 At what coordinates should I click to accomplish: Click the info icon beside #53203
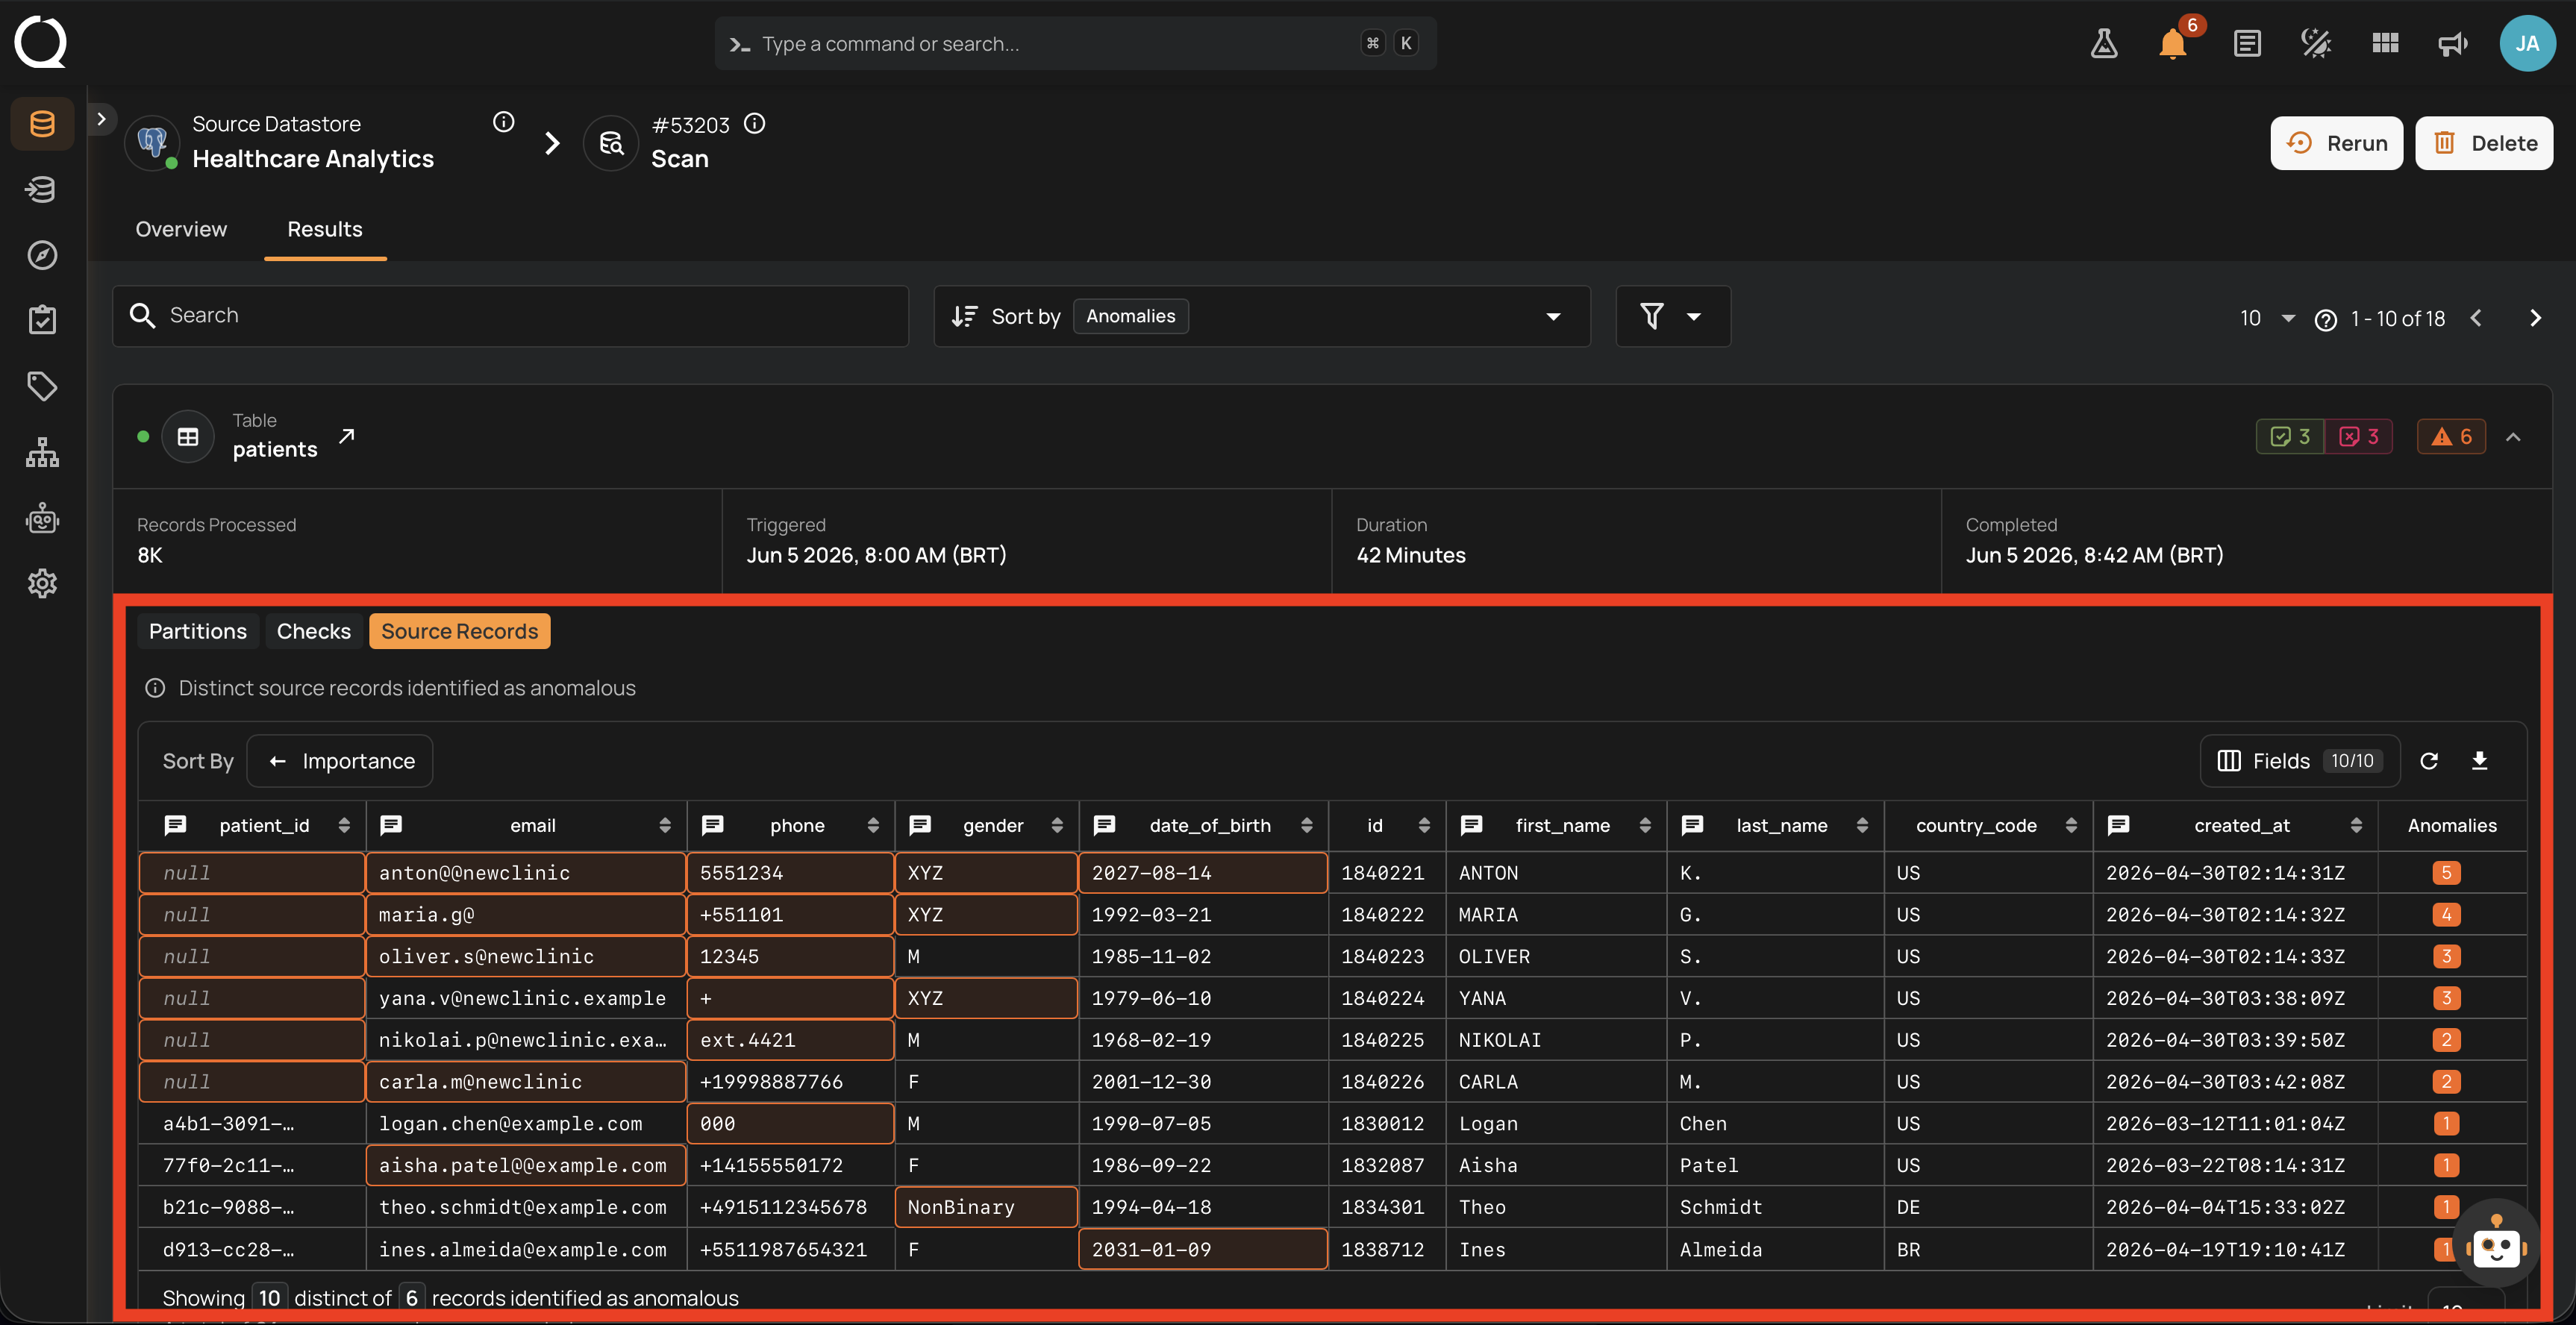coord(755,123)
